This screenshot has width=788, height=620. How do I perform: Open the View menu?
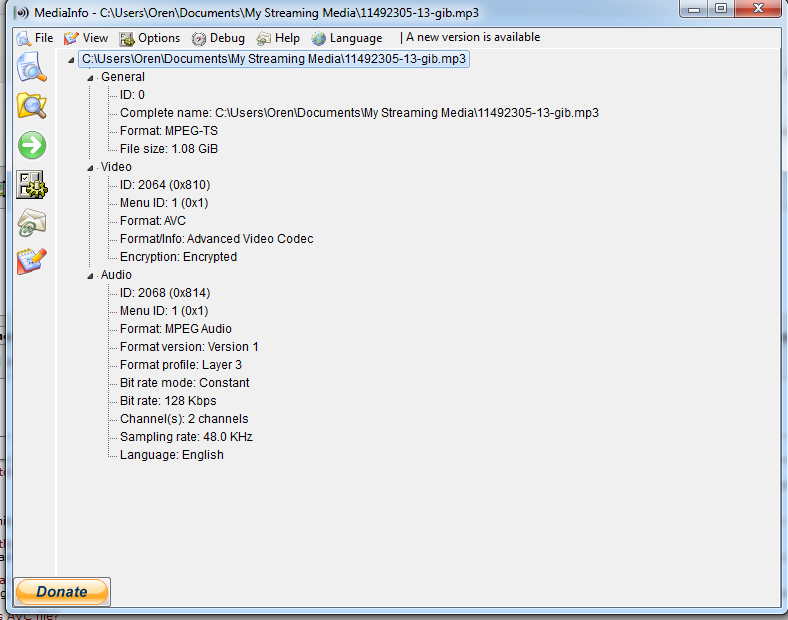(x=86, y=38)
